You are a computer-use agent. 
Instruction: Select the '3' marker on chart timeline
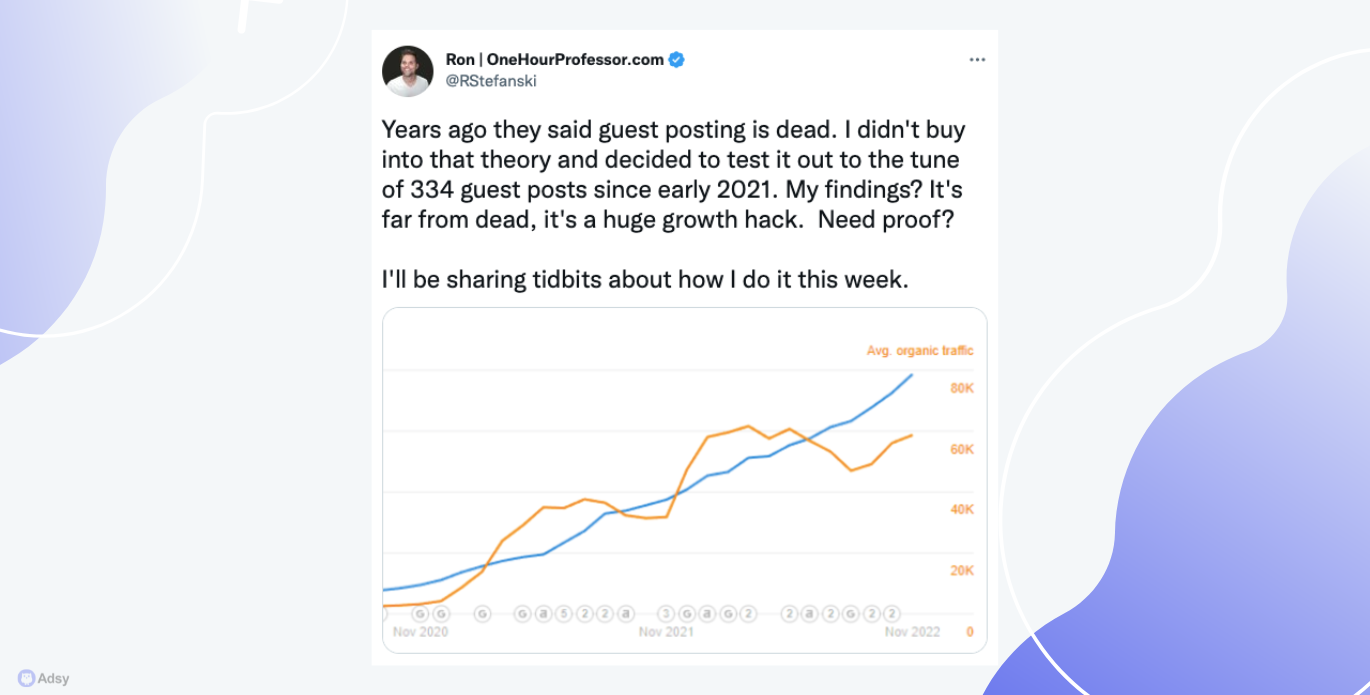click(x=666, y=613)
